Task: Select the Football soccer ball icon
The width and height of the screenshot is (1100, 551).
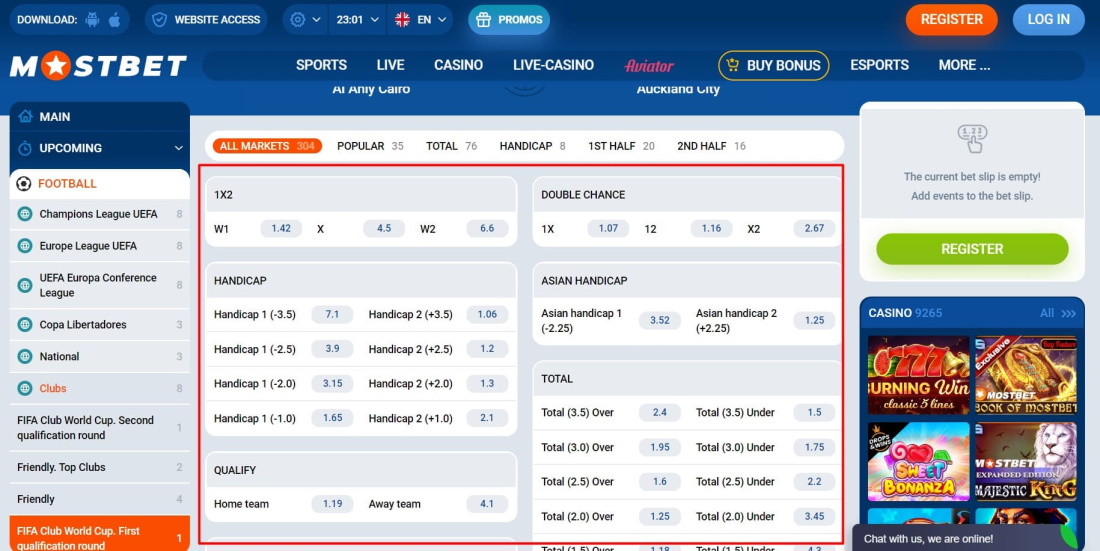Action: pyautogui.click(x=23, y=184)
